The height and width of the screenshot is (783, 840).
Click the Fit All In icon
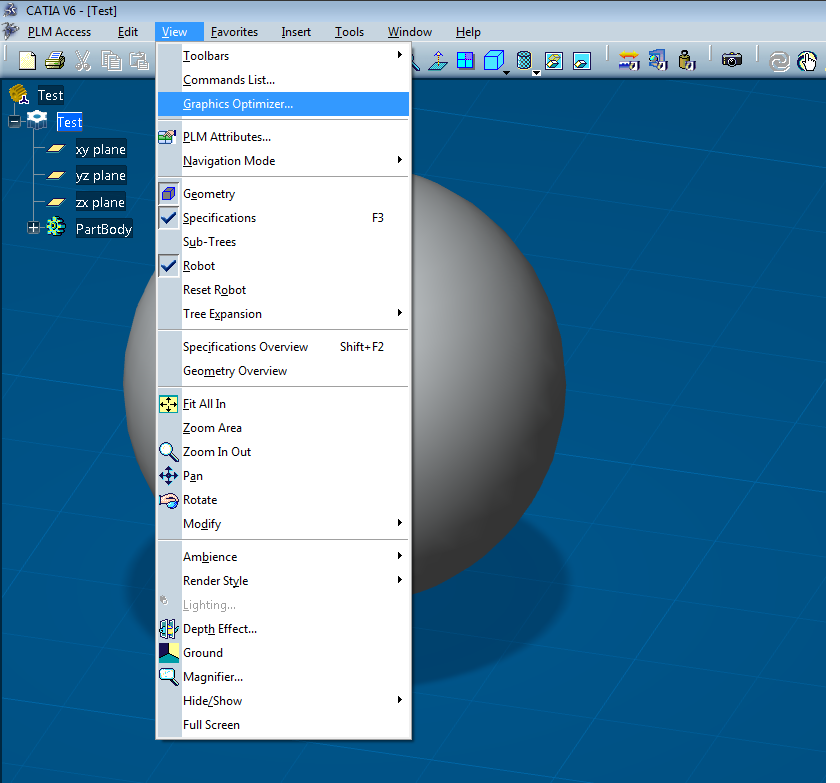pyautogui.click(x=168, y=404)
